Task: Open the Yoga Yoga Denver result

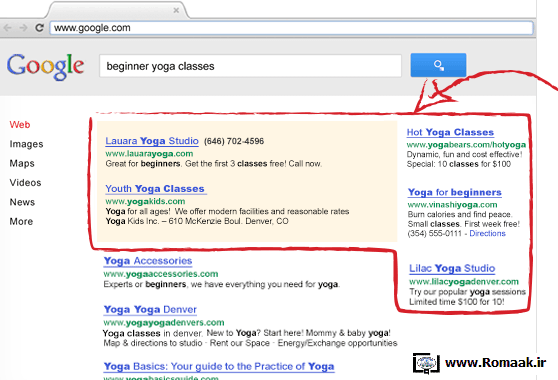Action: (x=150, y=310)
